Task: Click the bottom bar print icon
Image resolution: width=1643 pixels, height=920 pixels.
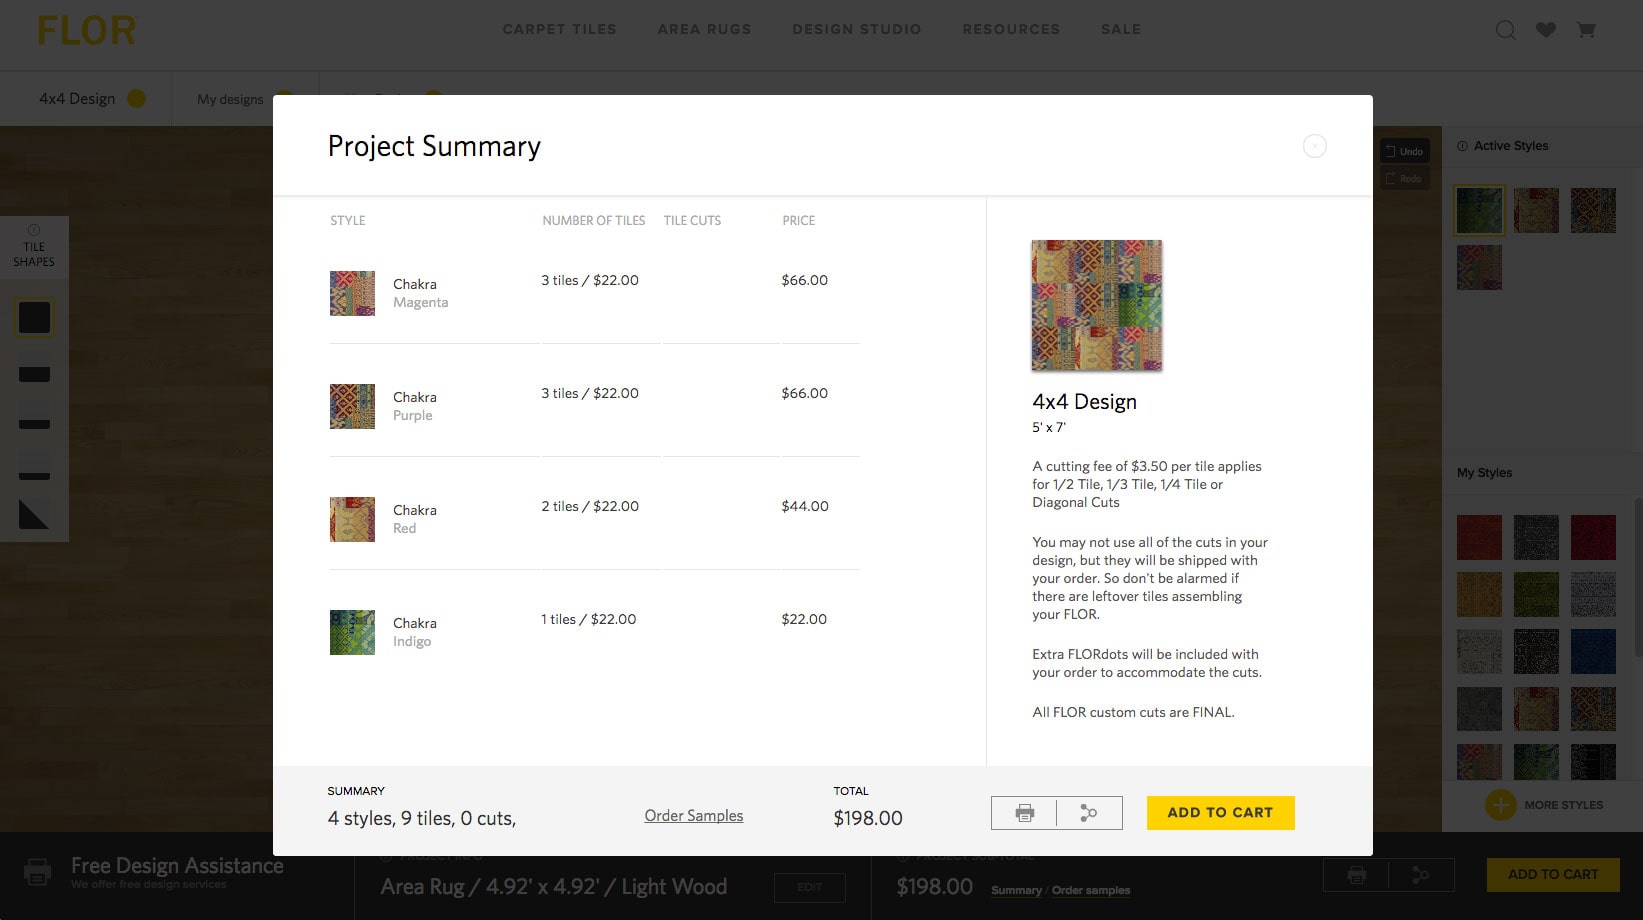Action: coord(1356,875)
